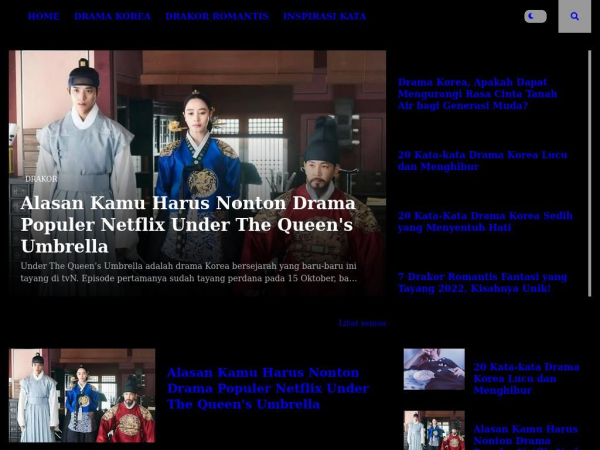This screenshot has width=600, height=450.
Task: Select the DRAKOR category label on featured image
Action: click(41, 179)
